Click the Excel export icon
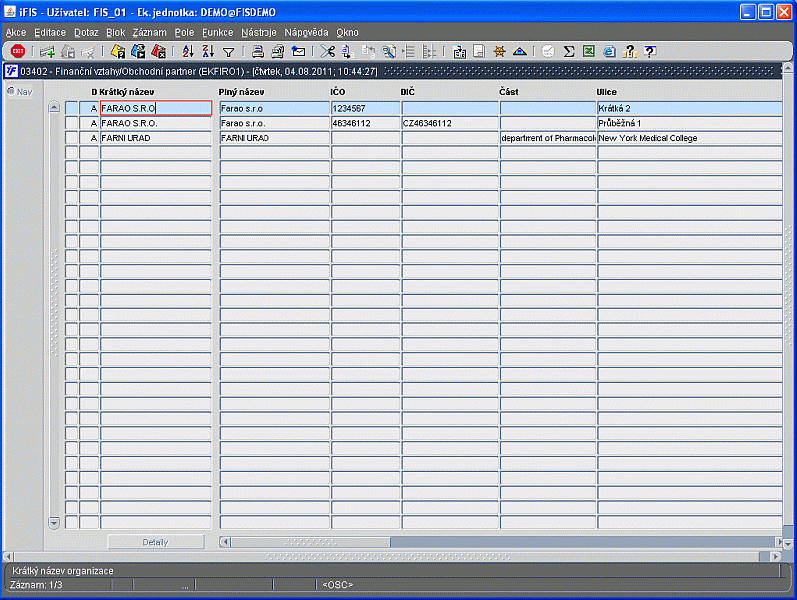 point(589,51)
